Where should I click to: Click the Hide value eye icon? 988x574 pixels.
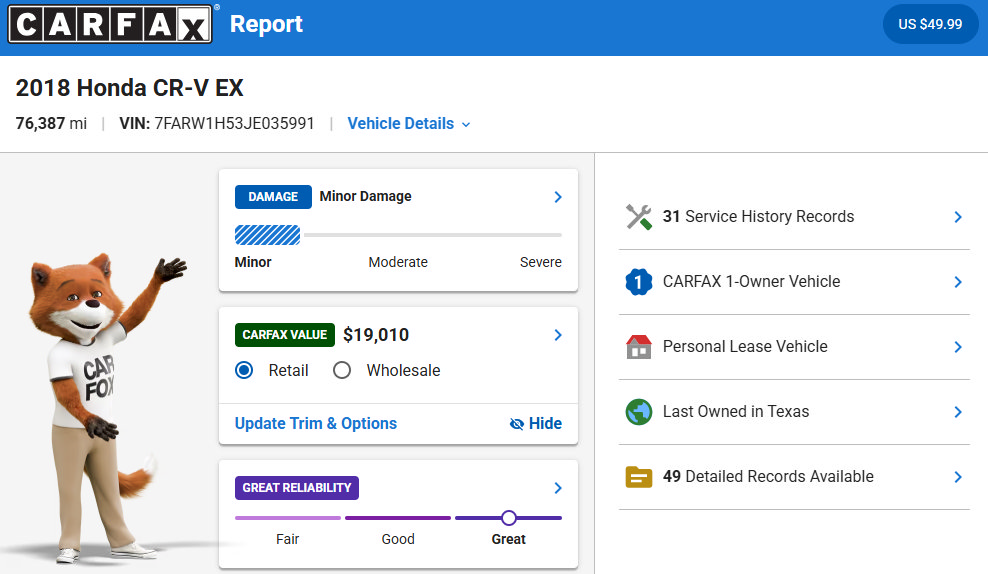[517, 424]
